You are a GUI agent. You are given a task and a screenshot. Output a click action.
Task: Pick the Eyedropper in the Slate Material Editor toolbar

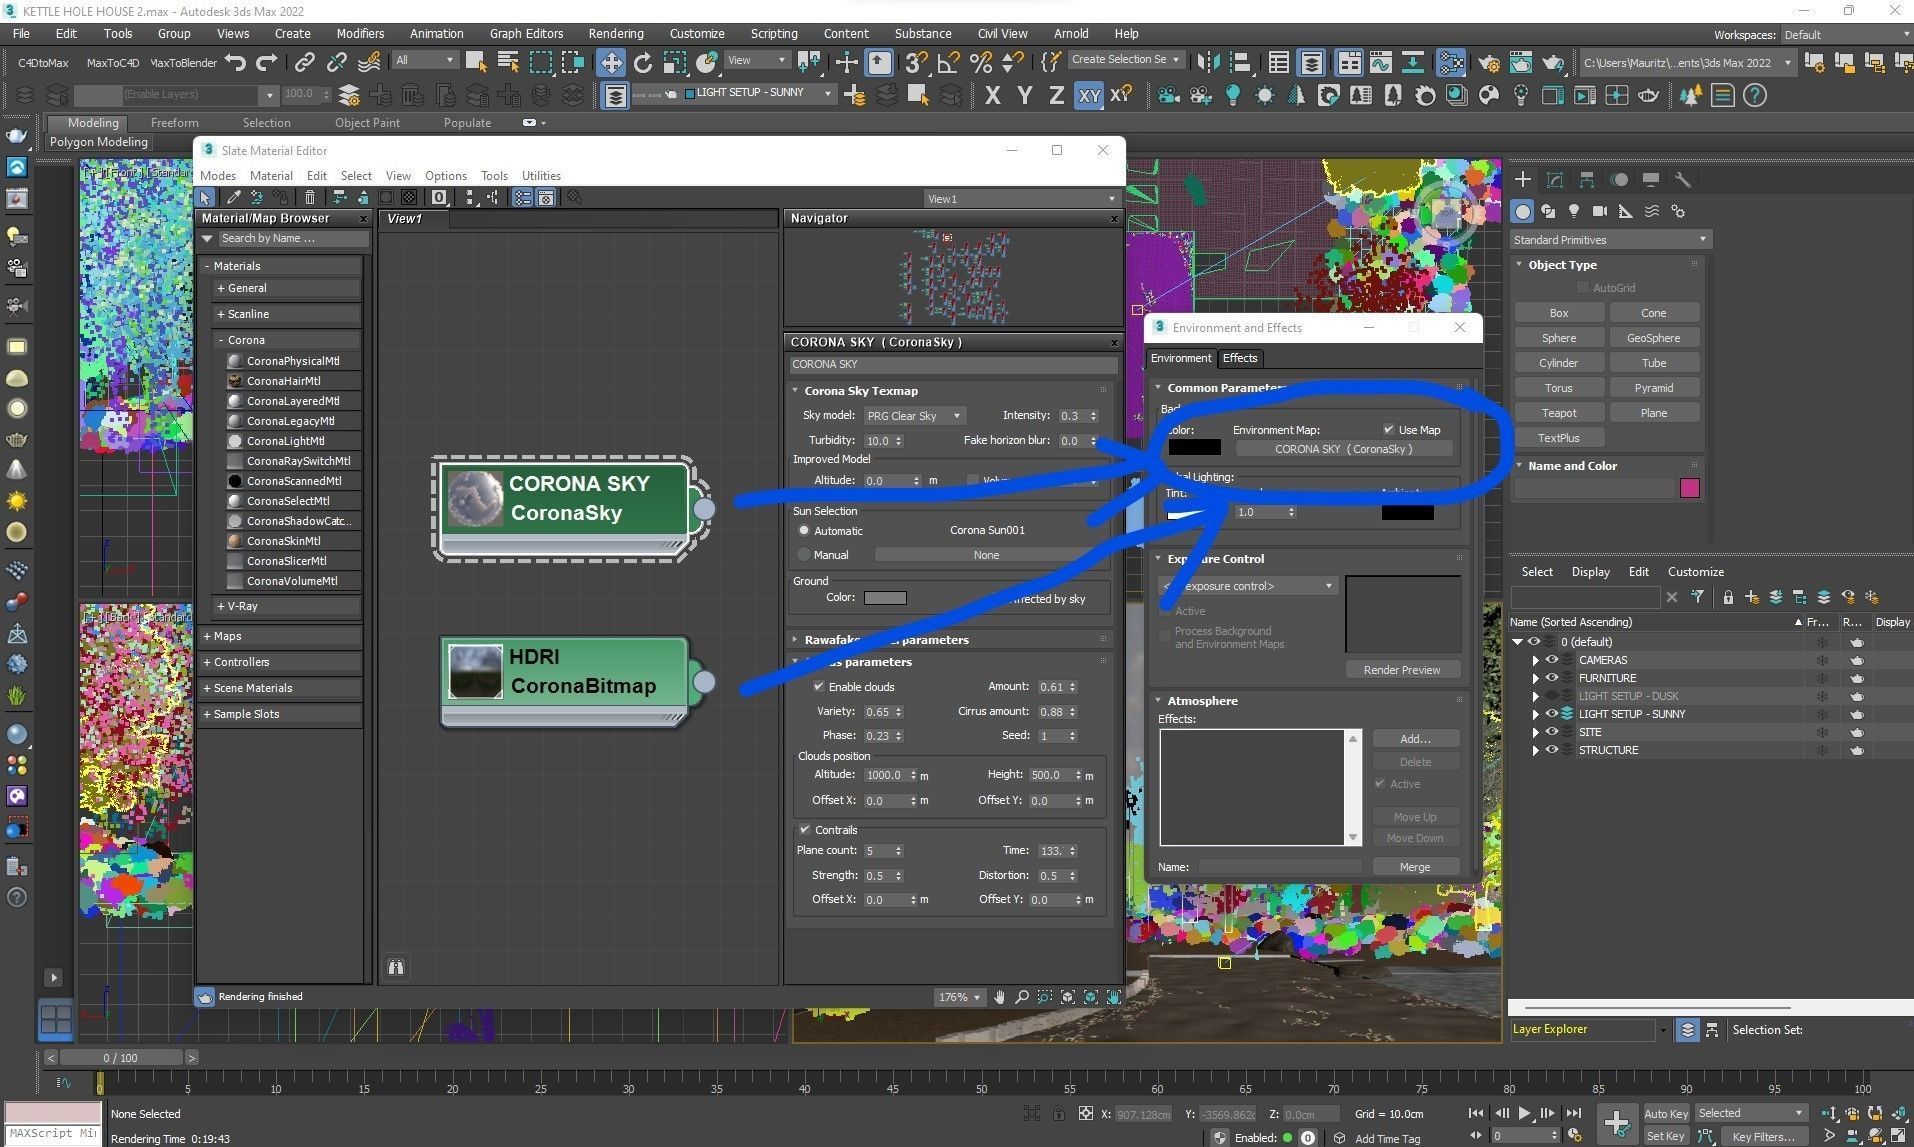pyautogui.click(x=233, y=197)
